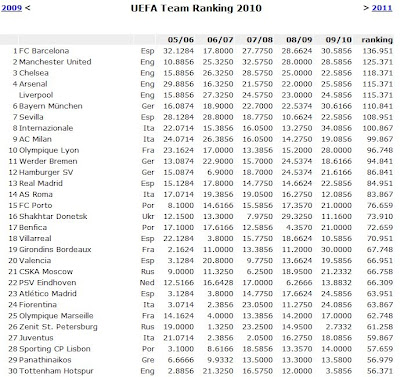Click the Zenit St. Petersburg entry
Image resolution: width=400 pixels, height=377 pixels.
tap(58, 327)
